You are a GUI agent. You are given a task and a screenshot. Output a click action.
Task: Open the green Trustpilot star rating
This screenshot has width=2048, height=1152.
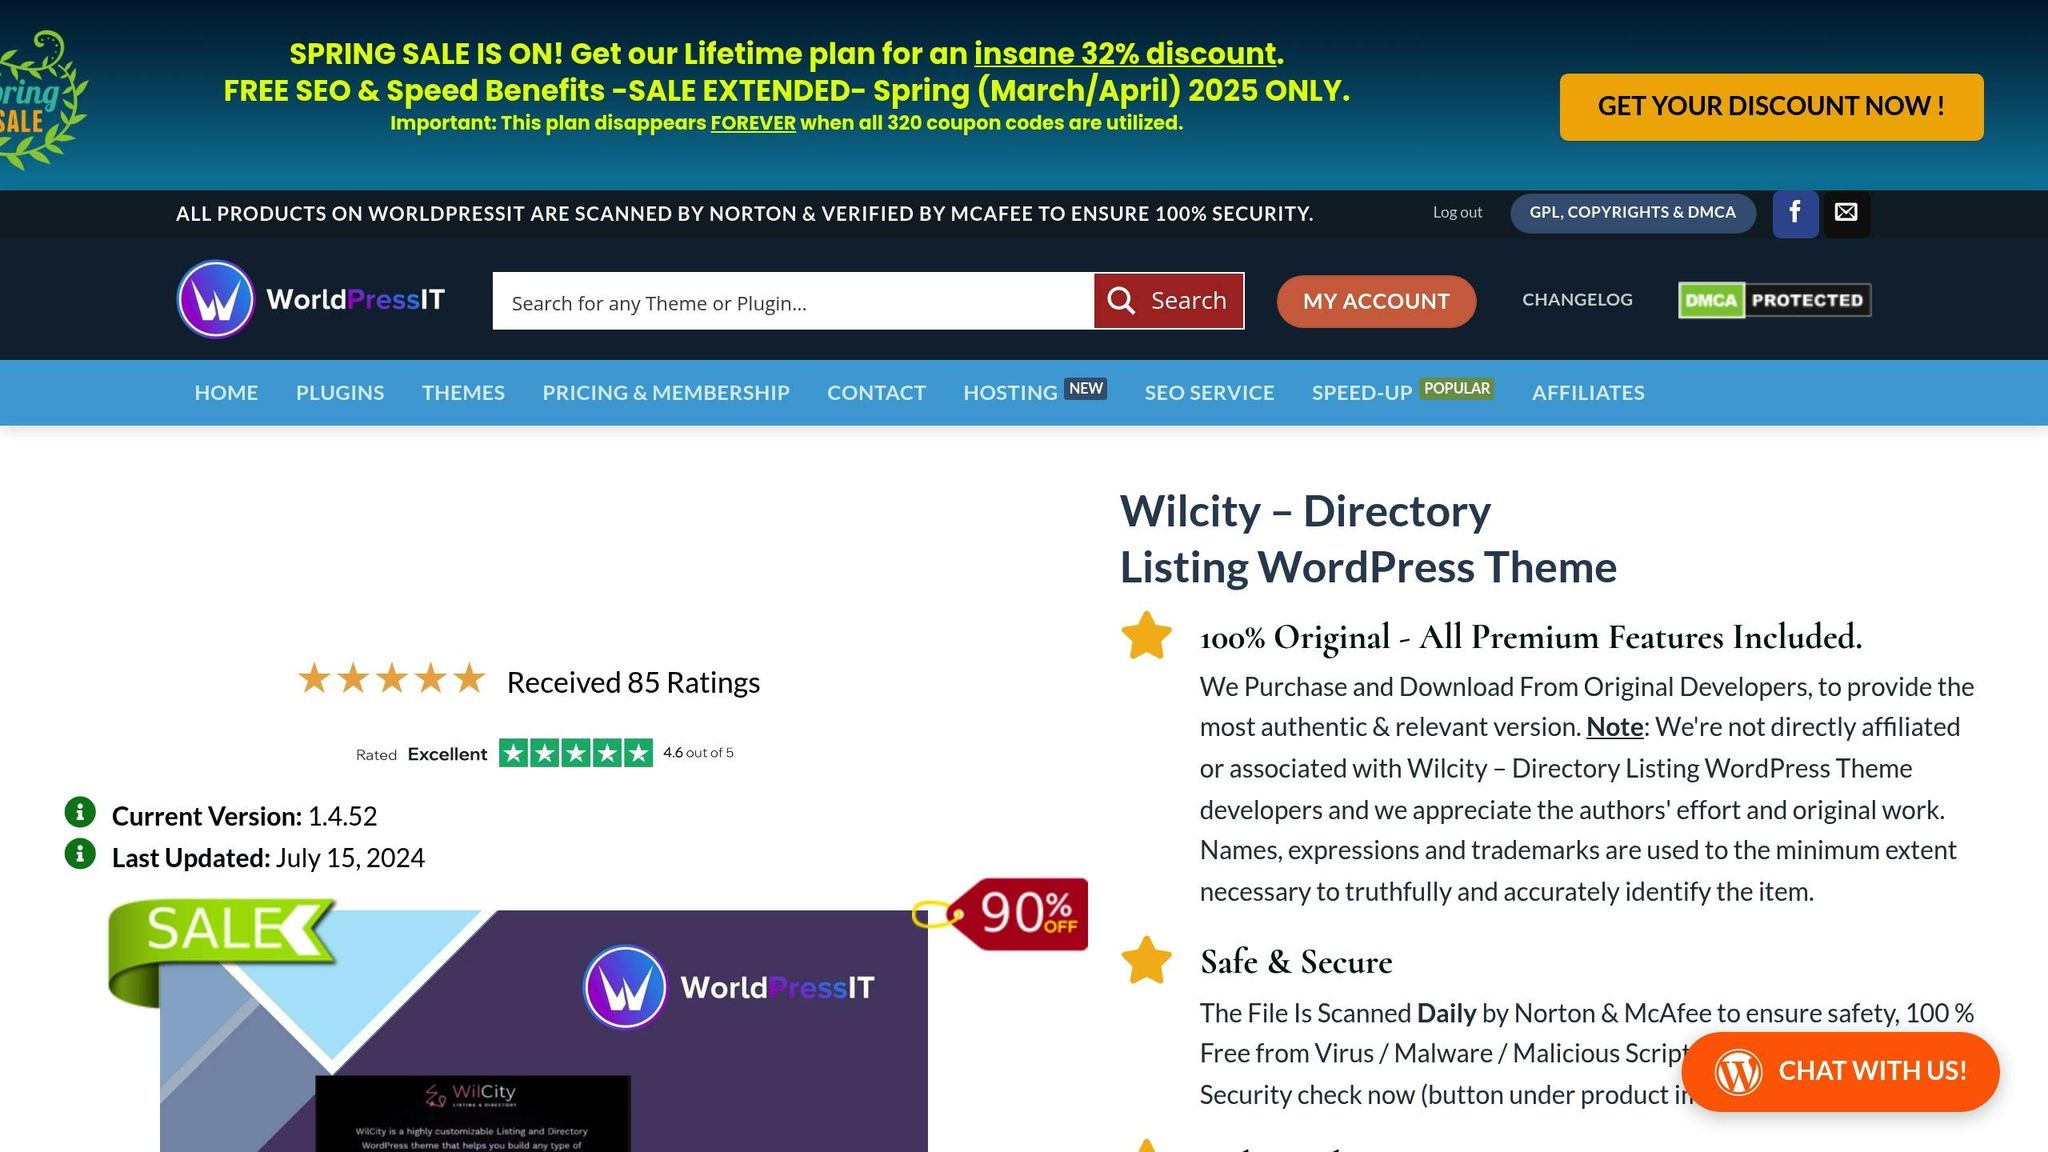tap(576, 753)
